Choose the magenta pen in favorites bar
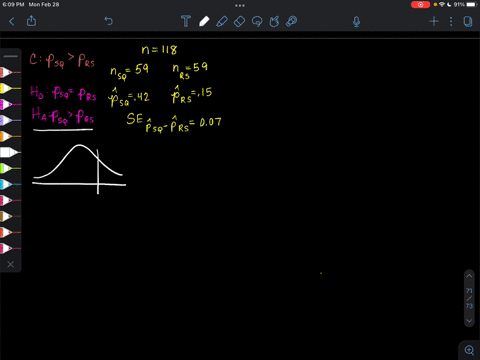Viewport: 480px width, 360px height. [x=10, y=104]
